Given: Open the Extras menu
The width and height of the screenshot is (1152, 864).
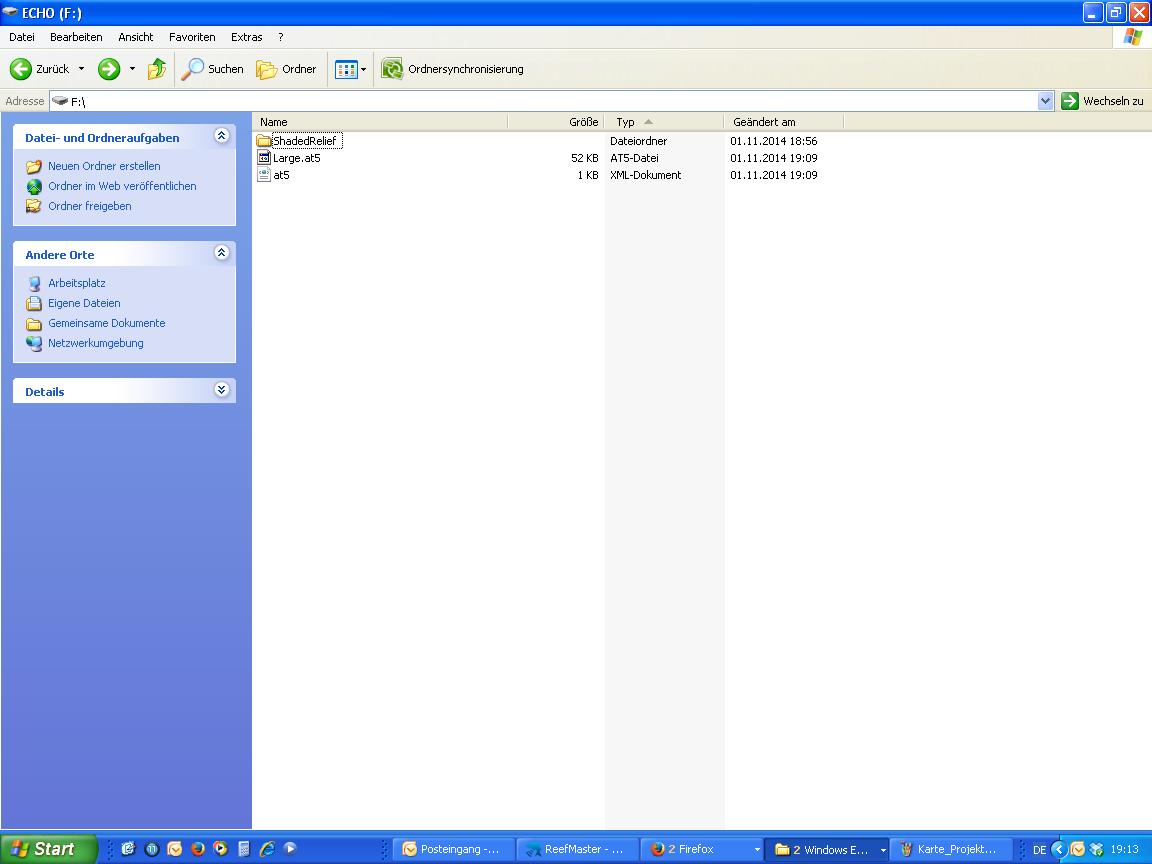Looking at the screenshot, I should (x=246, y=37).
